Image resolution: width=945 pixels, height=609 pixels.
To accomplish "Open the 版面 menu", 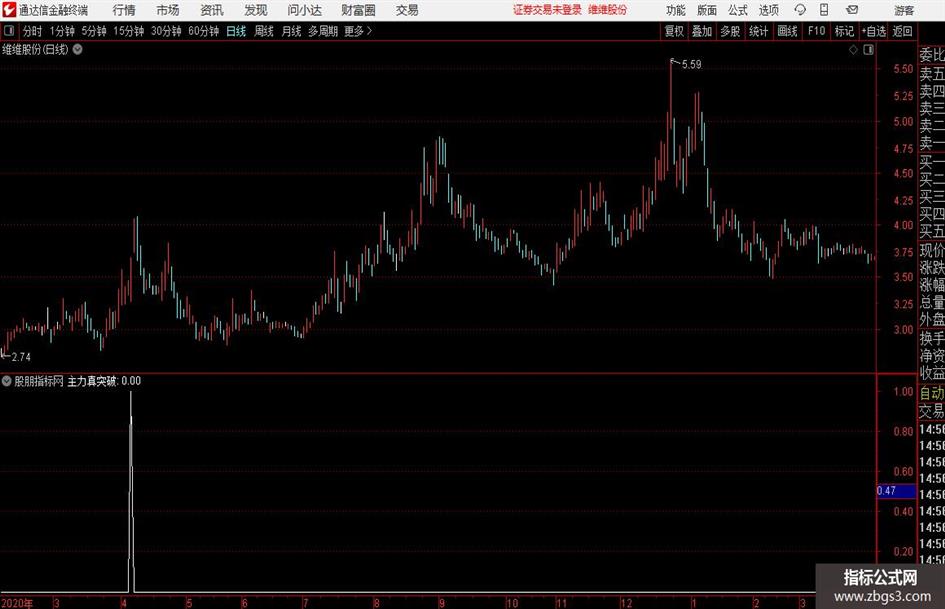I will (x=706, y=10).
